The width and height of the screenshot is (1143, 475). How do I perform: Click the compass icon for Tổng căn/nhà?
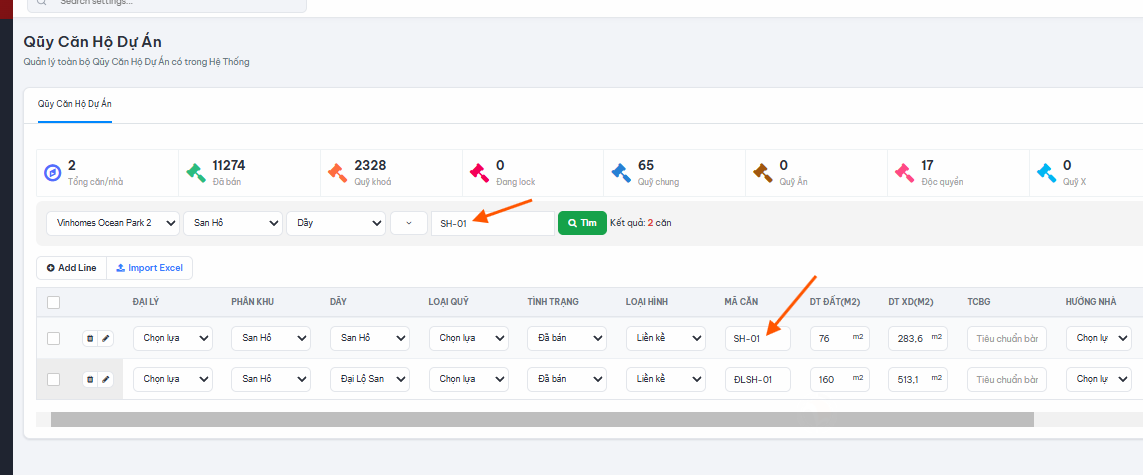(x=52, y=173)
